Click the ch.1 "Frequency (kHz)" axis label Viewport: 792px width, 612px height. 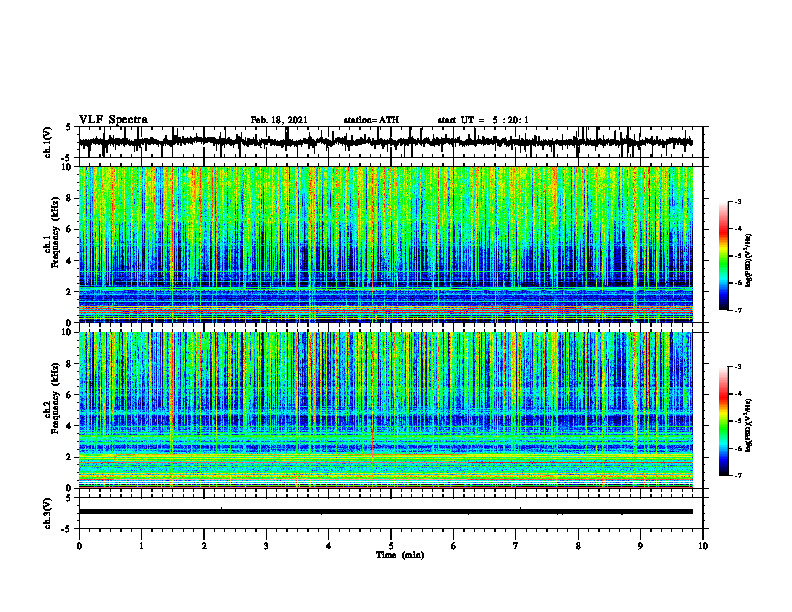pos(55,234)
